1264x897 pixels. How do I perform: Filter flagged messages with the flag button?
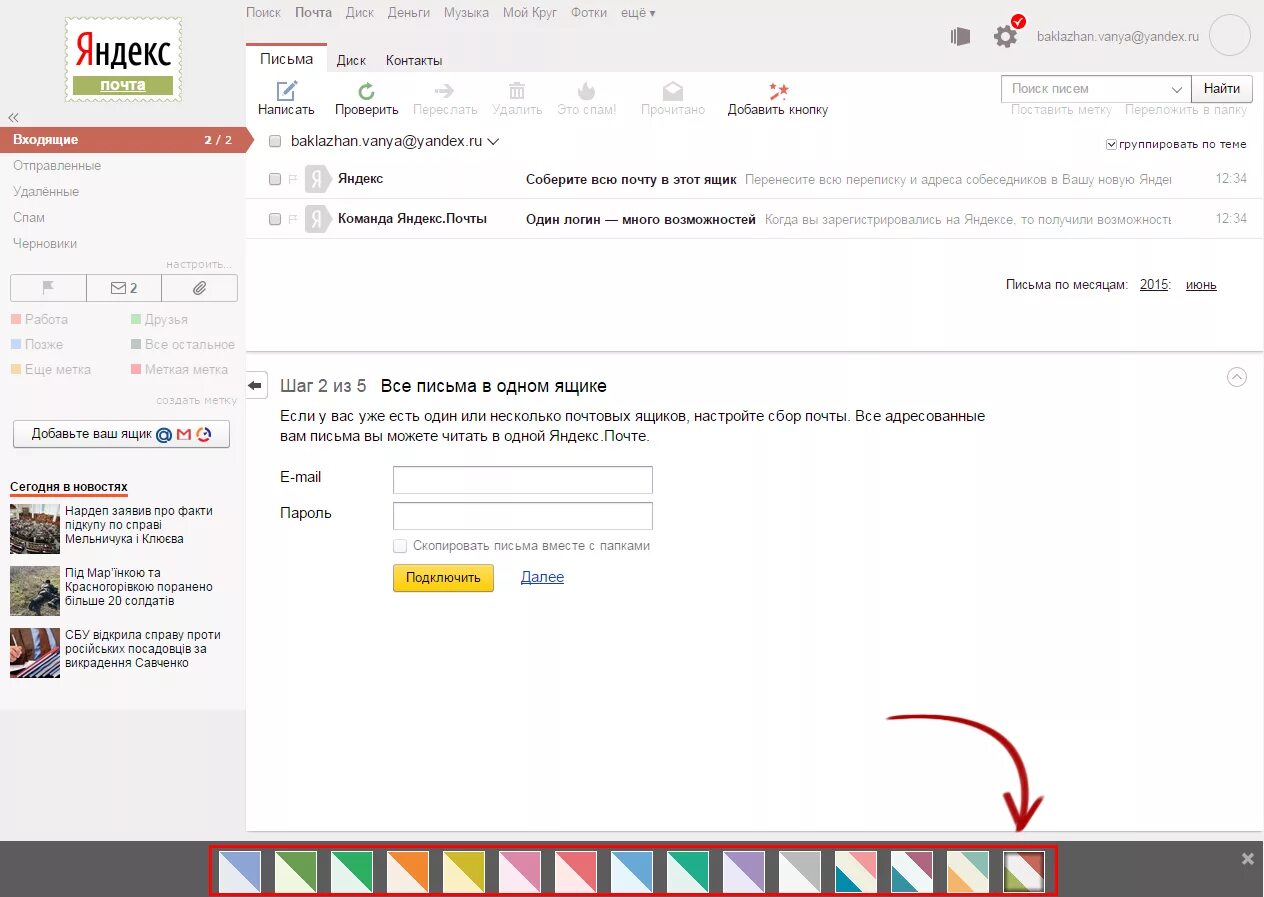(48, 288)
